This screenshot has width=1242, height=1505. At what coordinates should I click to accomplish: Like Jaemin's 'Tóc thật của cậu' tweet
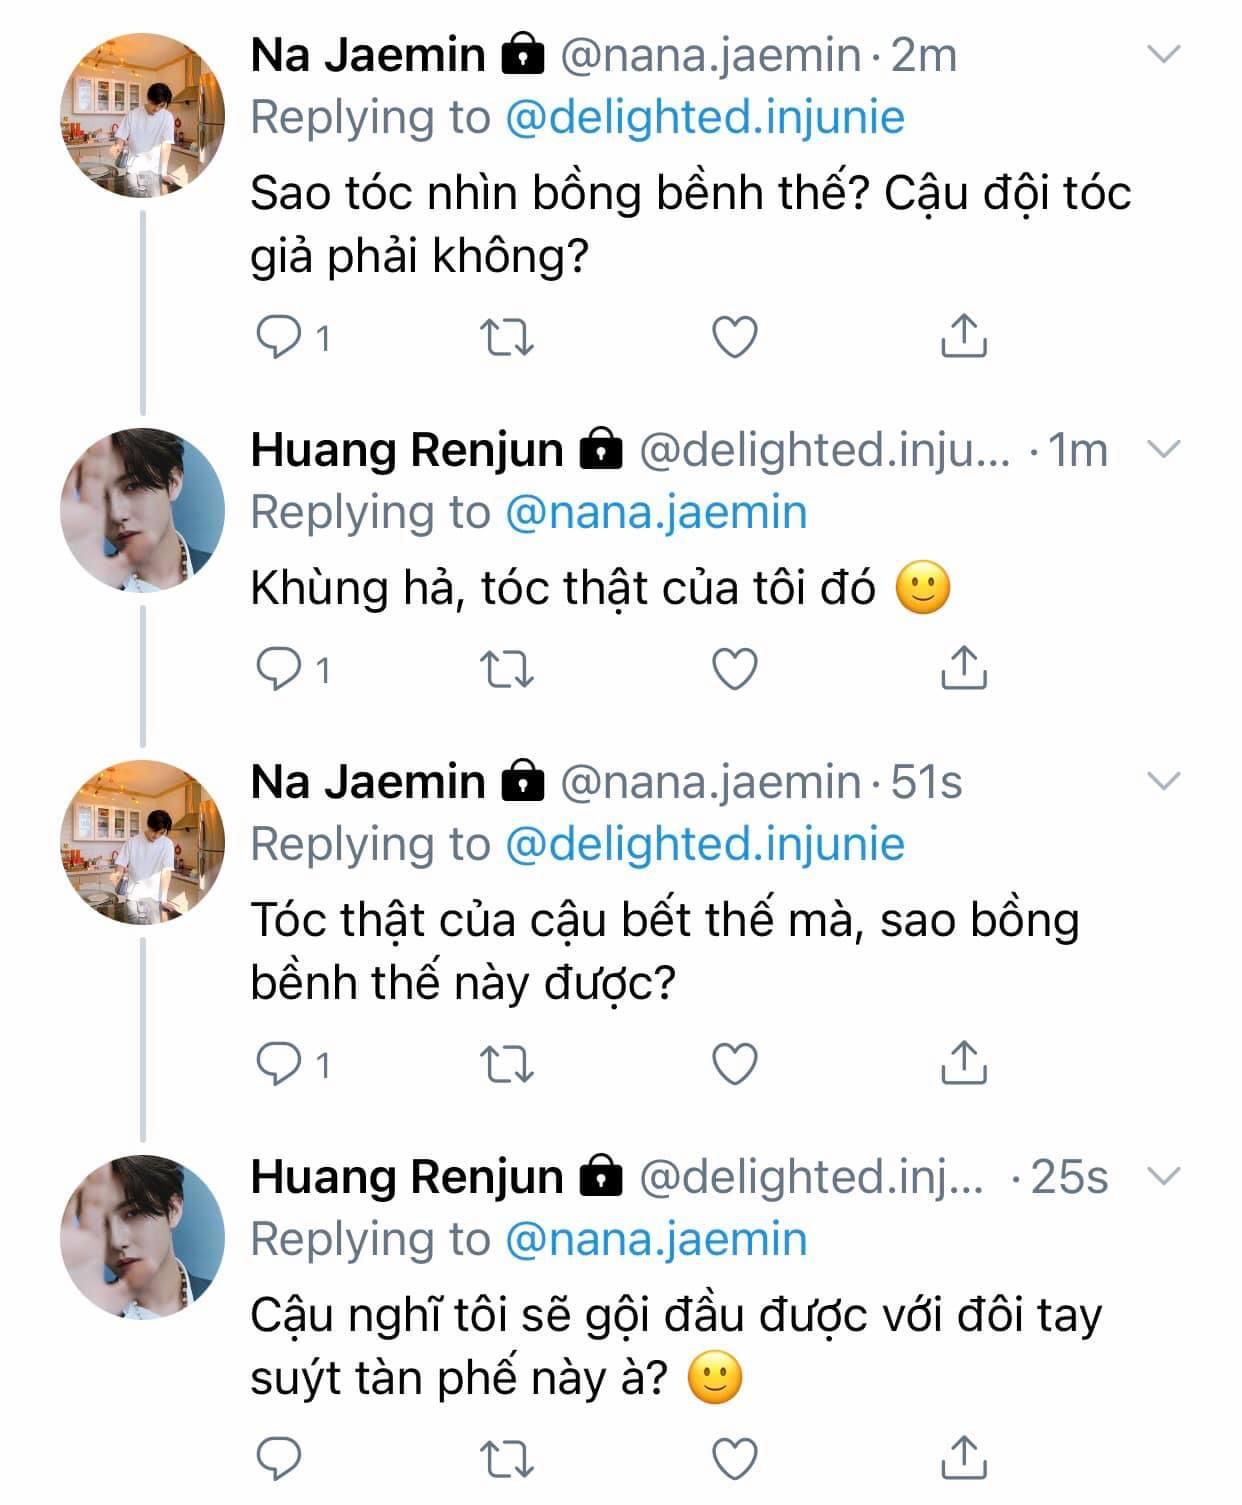click(x=735, y=1064)
